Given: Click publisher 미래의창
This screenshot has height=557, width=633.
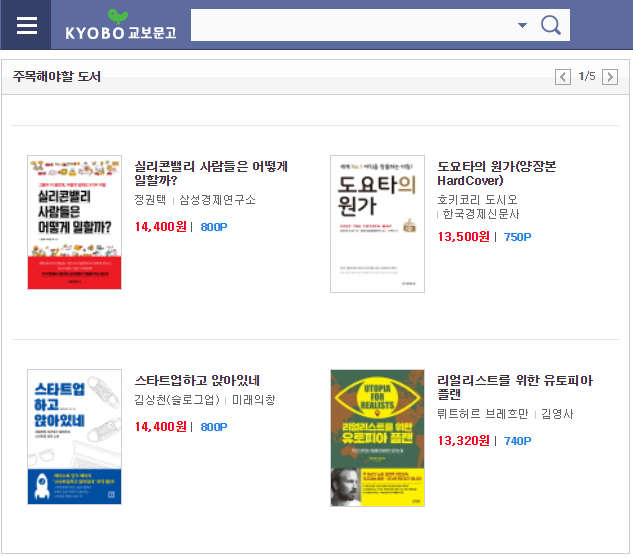Looking at the screenshot, I should [254, 400].
